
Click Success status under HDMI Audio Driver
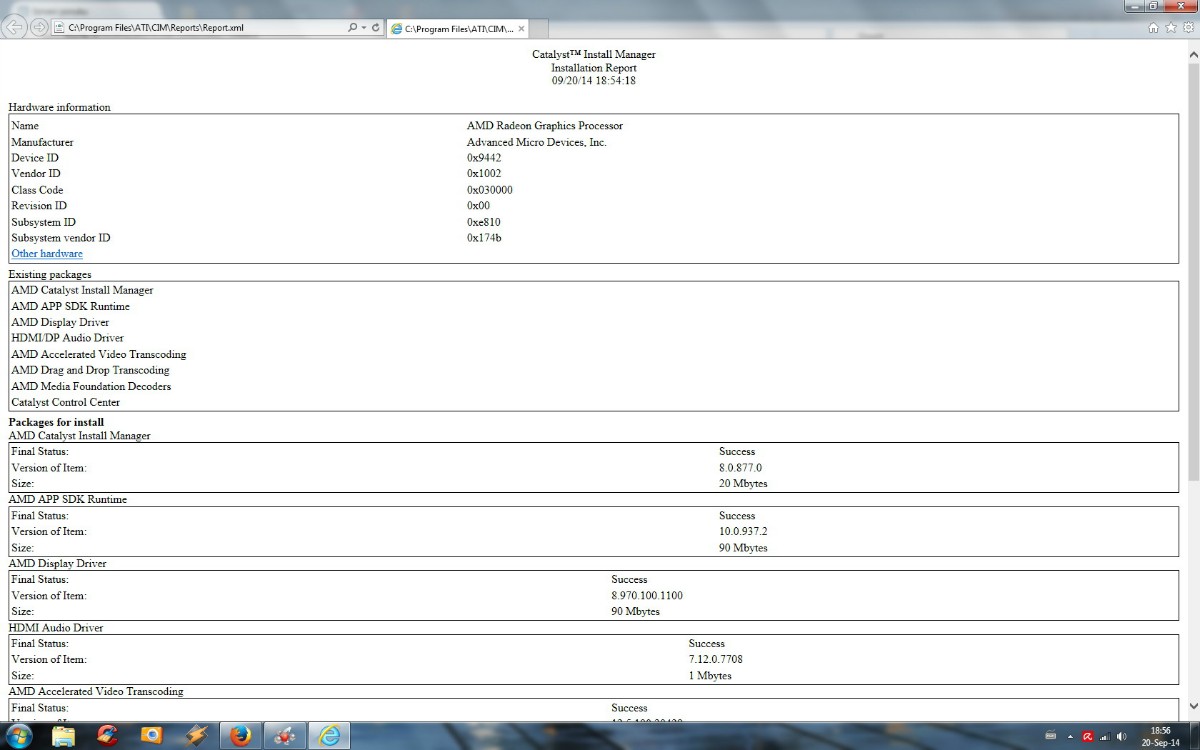click(x=707, y=644)
